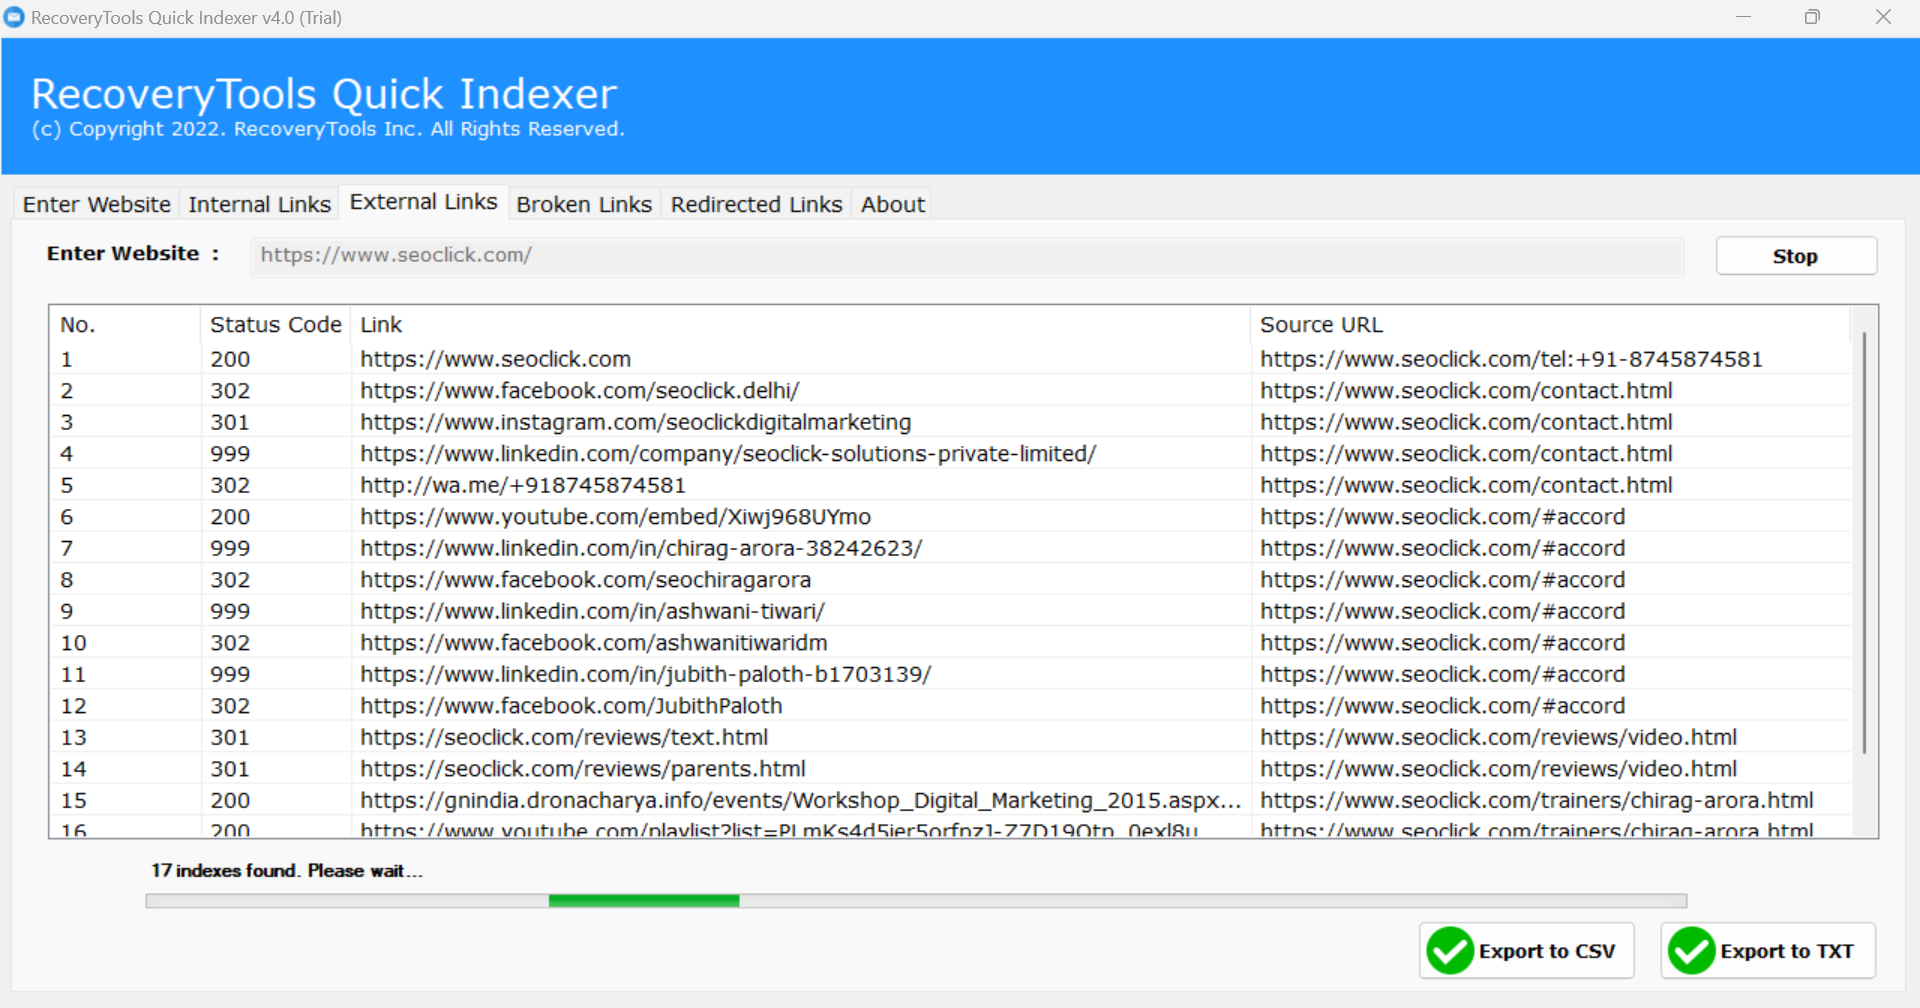Select the http://wa.me/+918745874581 link
The height and width of the screenshot is (1008, 1920).
523,485
